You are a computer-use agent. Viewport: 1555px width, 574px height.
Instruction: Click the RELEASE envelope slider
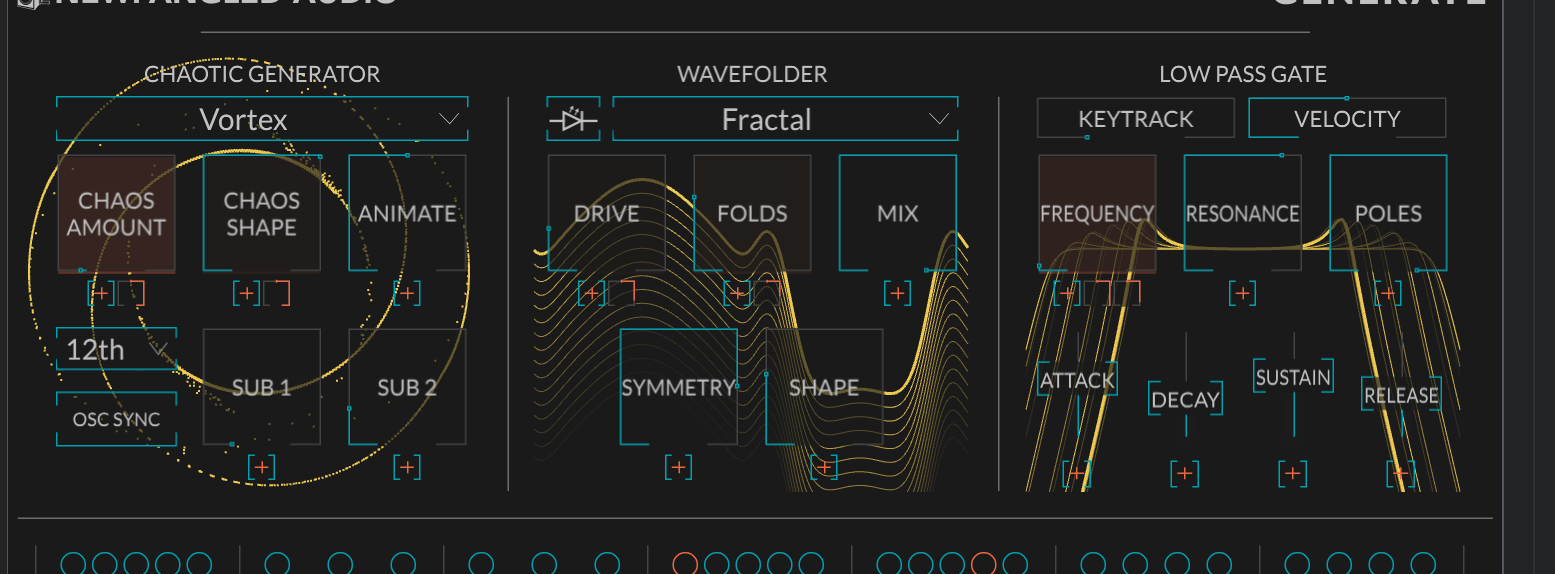1401,395
